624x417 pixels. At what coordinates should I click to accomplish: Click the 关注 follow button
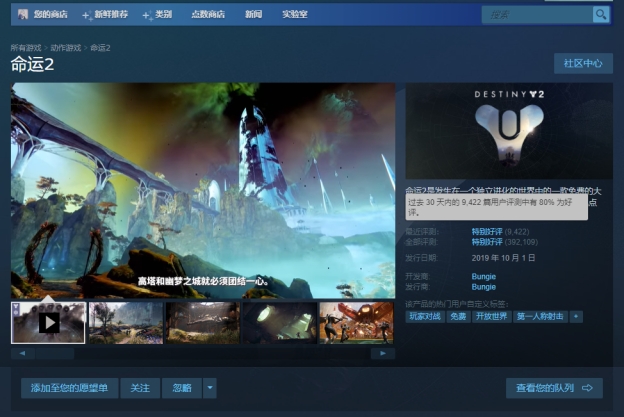tap(140, 388)
